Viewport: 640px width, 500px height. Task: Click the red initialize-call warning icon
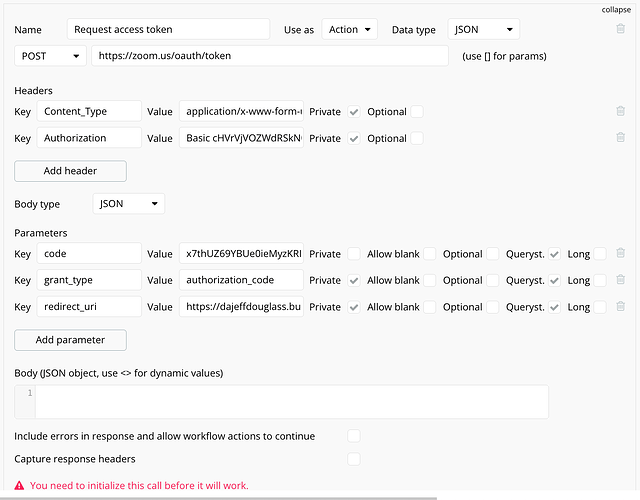(20, 485)
